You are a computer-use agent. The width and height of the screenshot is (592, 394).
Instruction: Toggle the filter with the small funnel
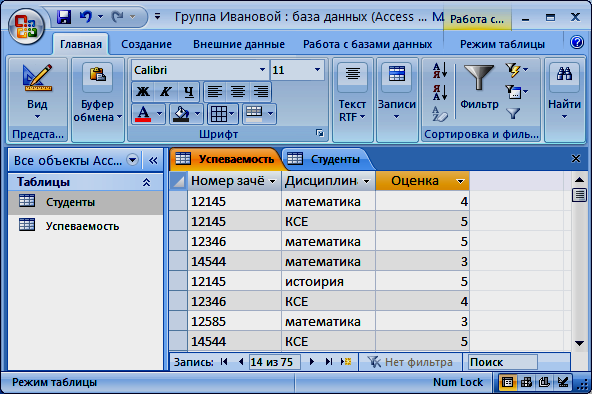coord(513,113)
